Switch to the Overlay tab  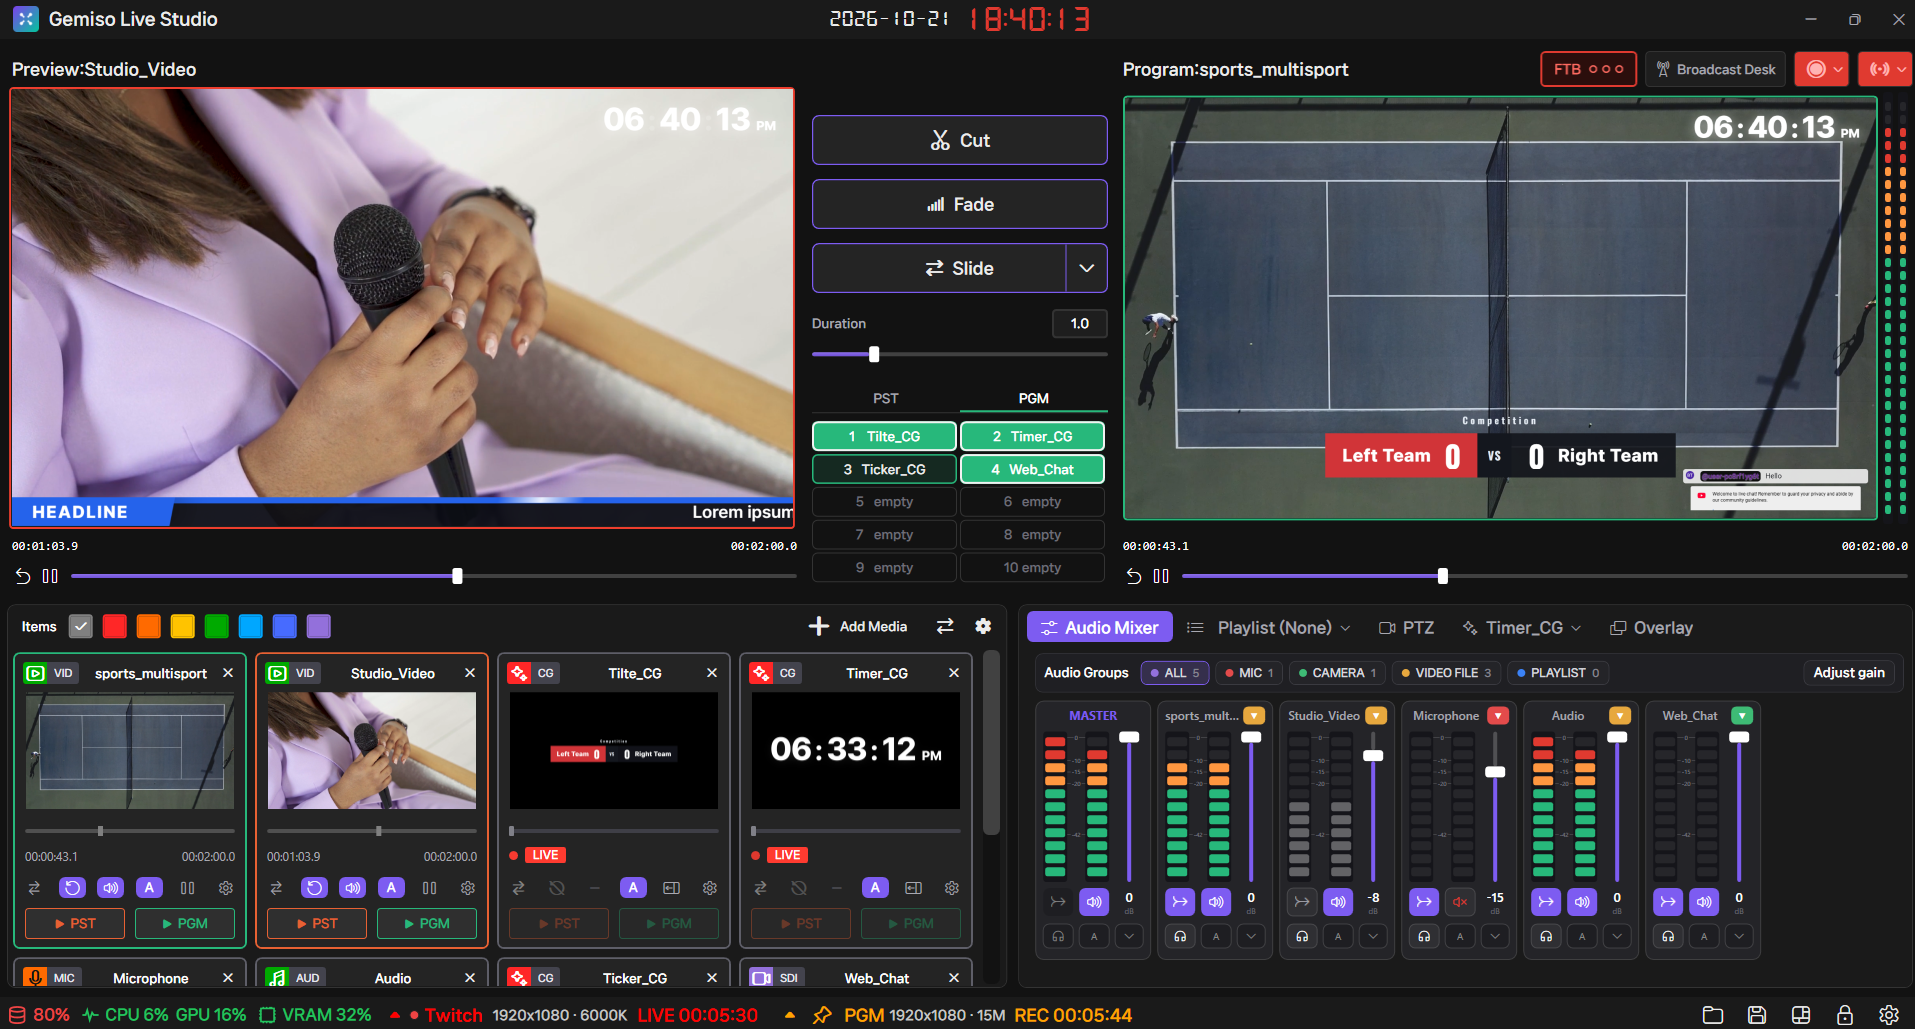1651,628
